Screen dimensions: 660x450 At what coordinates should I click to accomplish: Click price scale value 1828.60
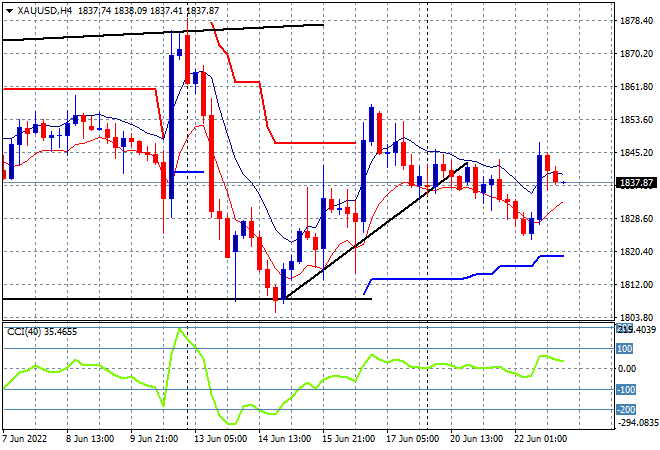click(636, 218)
